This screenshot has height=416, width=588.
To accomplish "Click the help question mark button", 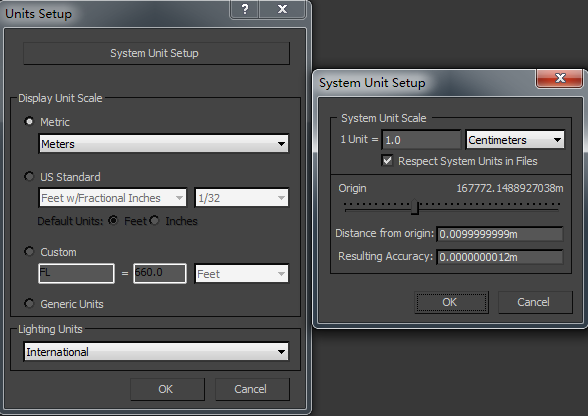I will pos(244,9).
